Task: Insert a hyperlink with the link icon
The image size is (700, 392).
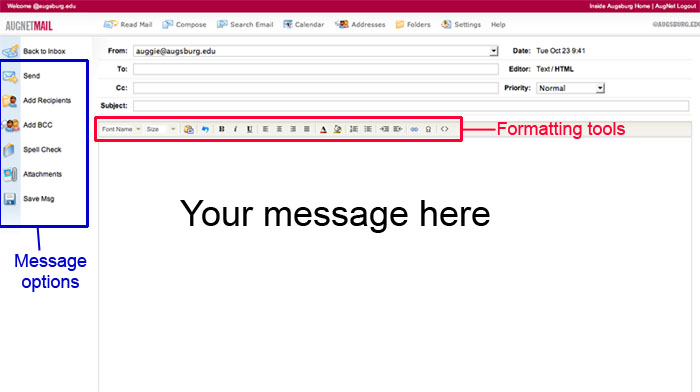Action: tap(414, 129)
